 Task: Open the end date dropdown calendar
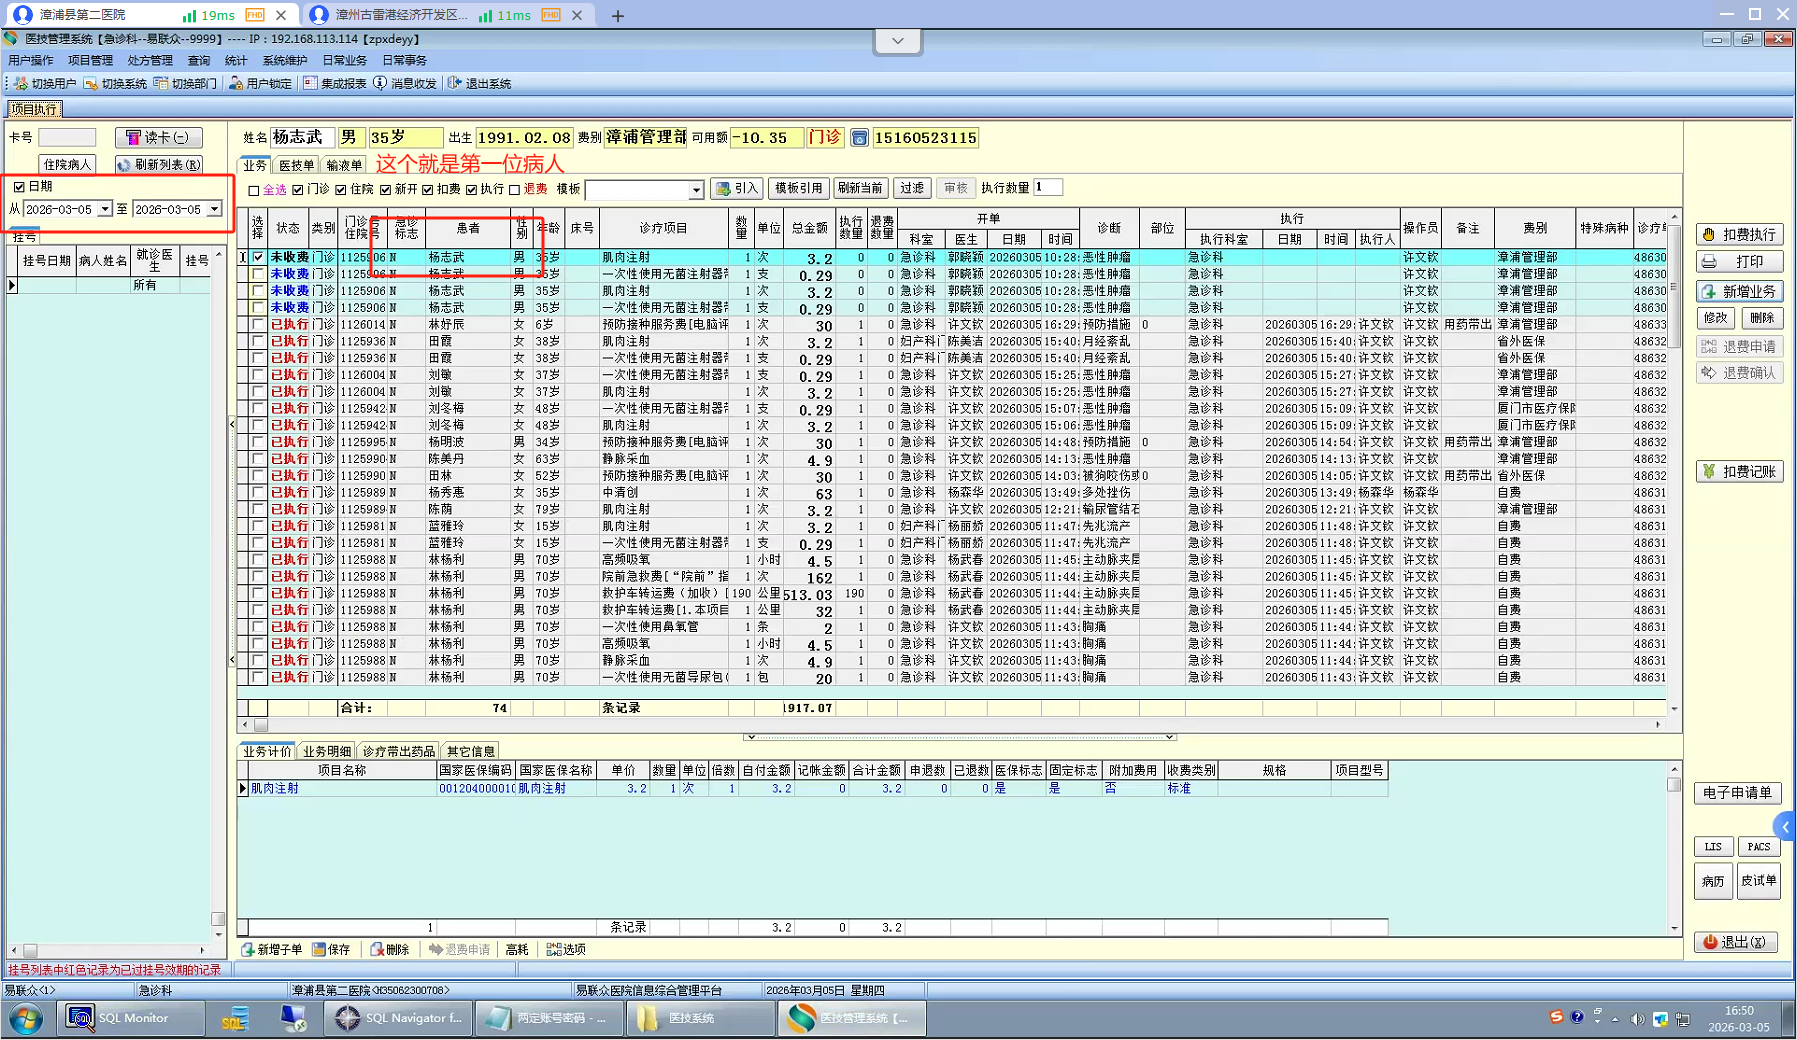click(x=214, y=210)
